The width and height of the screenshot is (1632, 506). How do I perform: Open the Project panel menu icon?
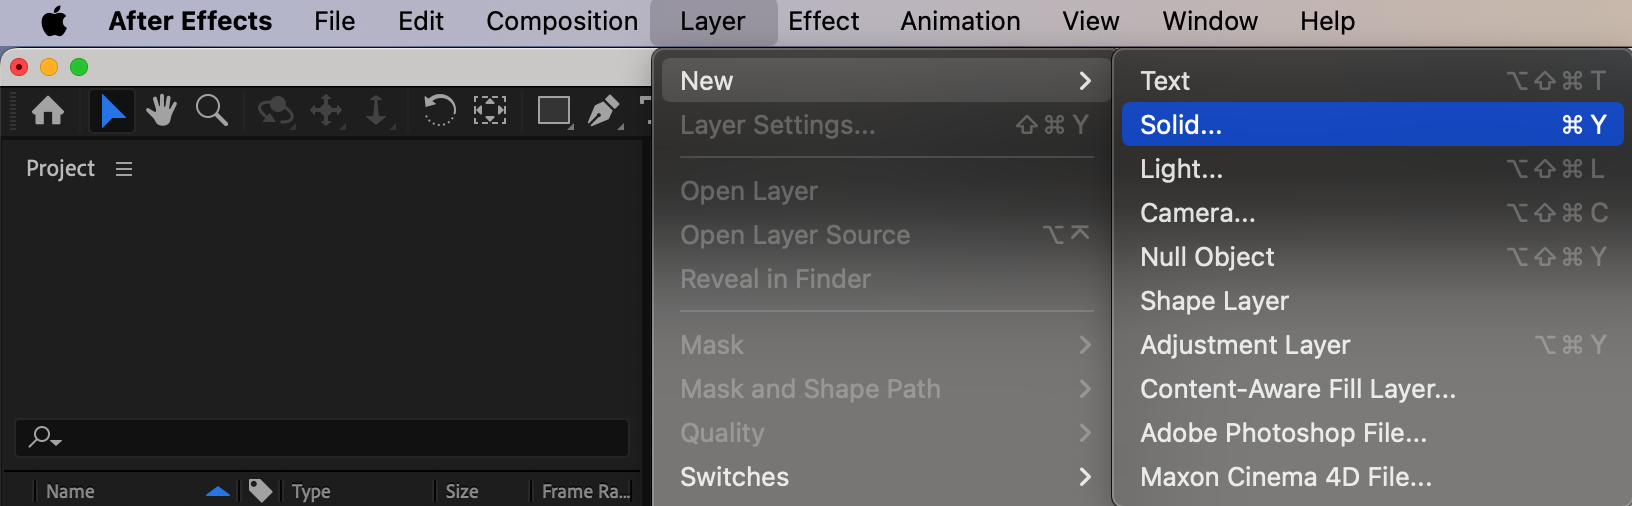click(x=124, y=169)
